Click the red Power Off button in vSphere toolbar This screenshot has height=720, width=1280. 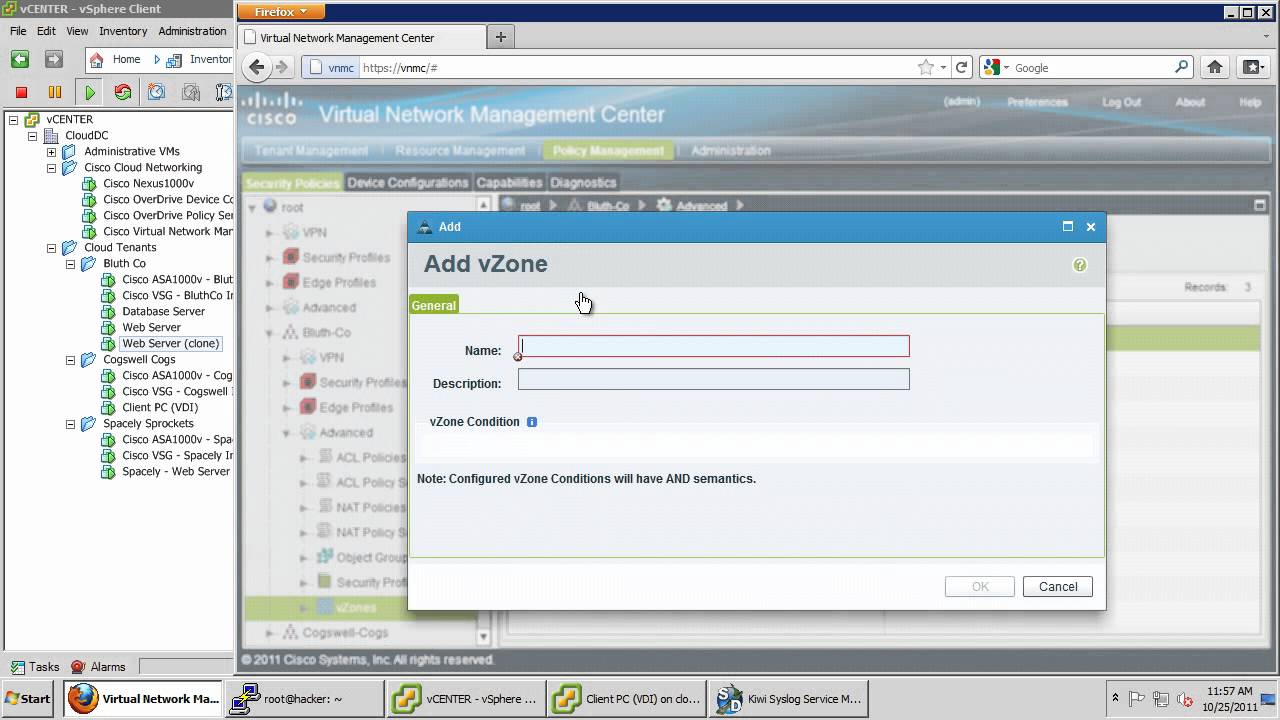tap(21, 92)
